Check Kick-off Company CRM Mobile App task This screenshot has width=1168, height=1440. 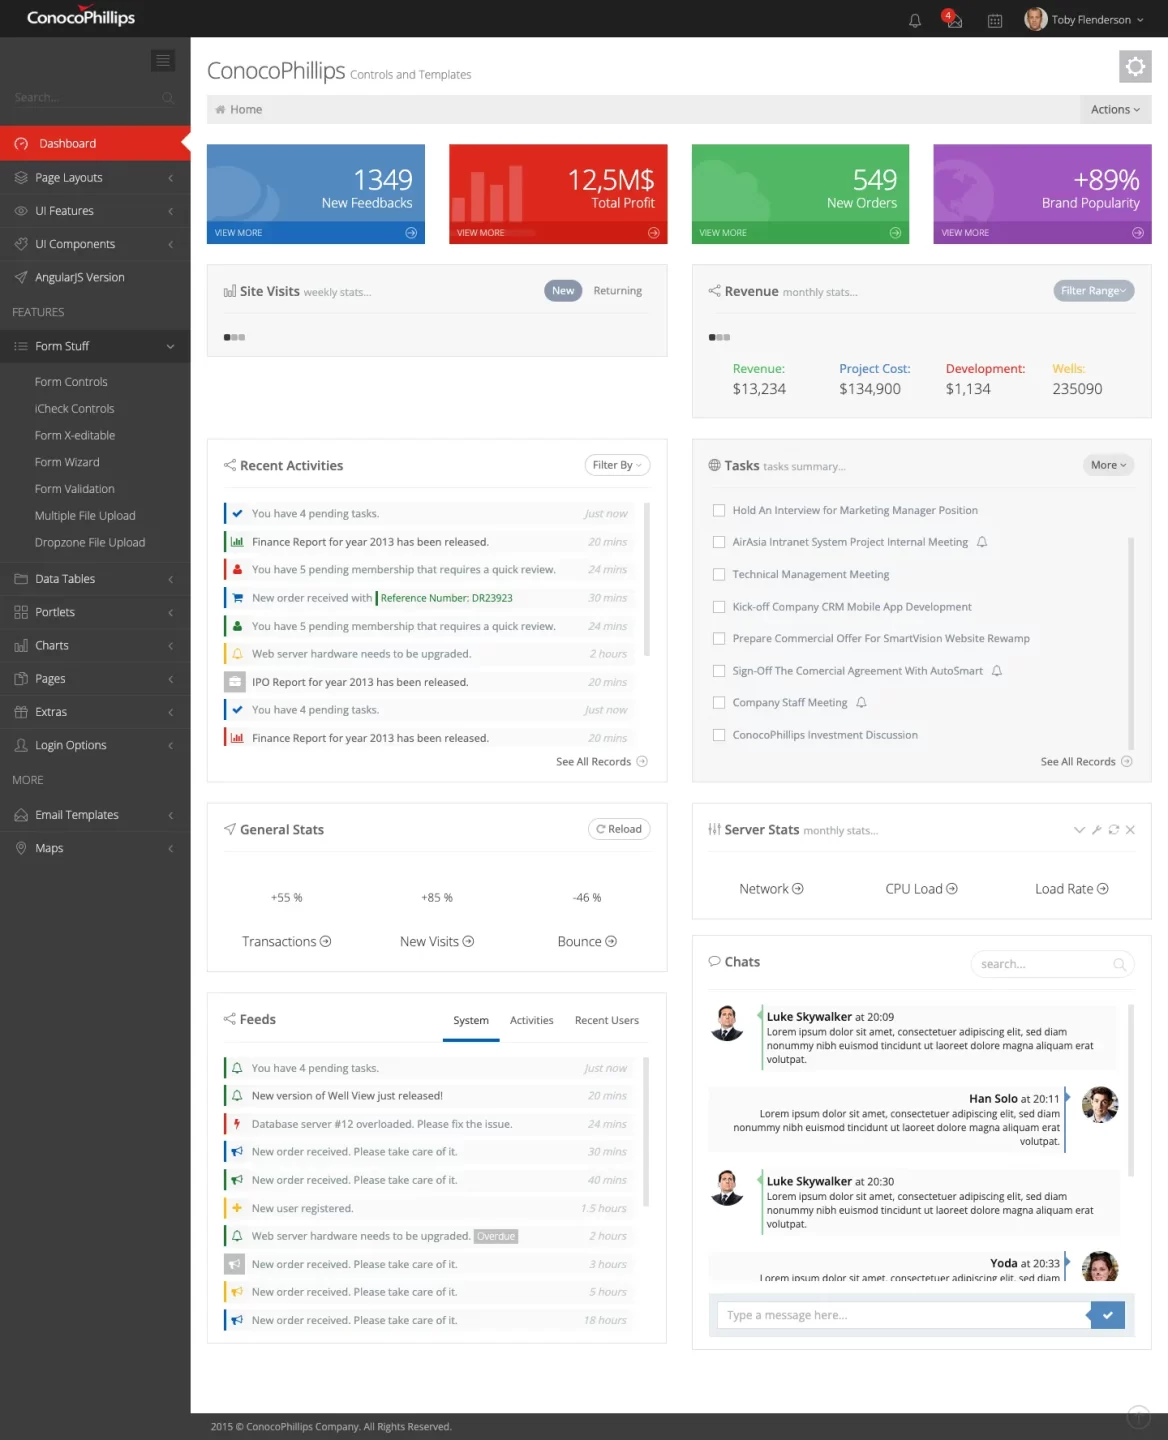click(x=719, y=607)
